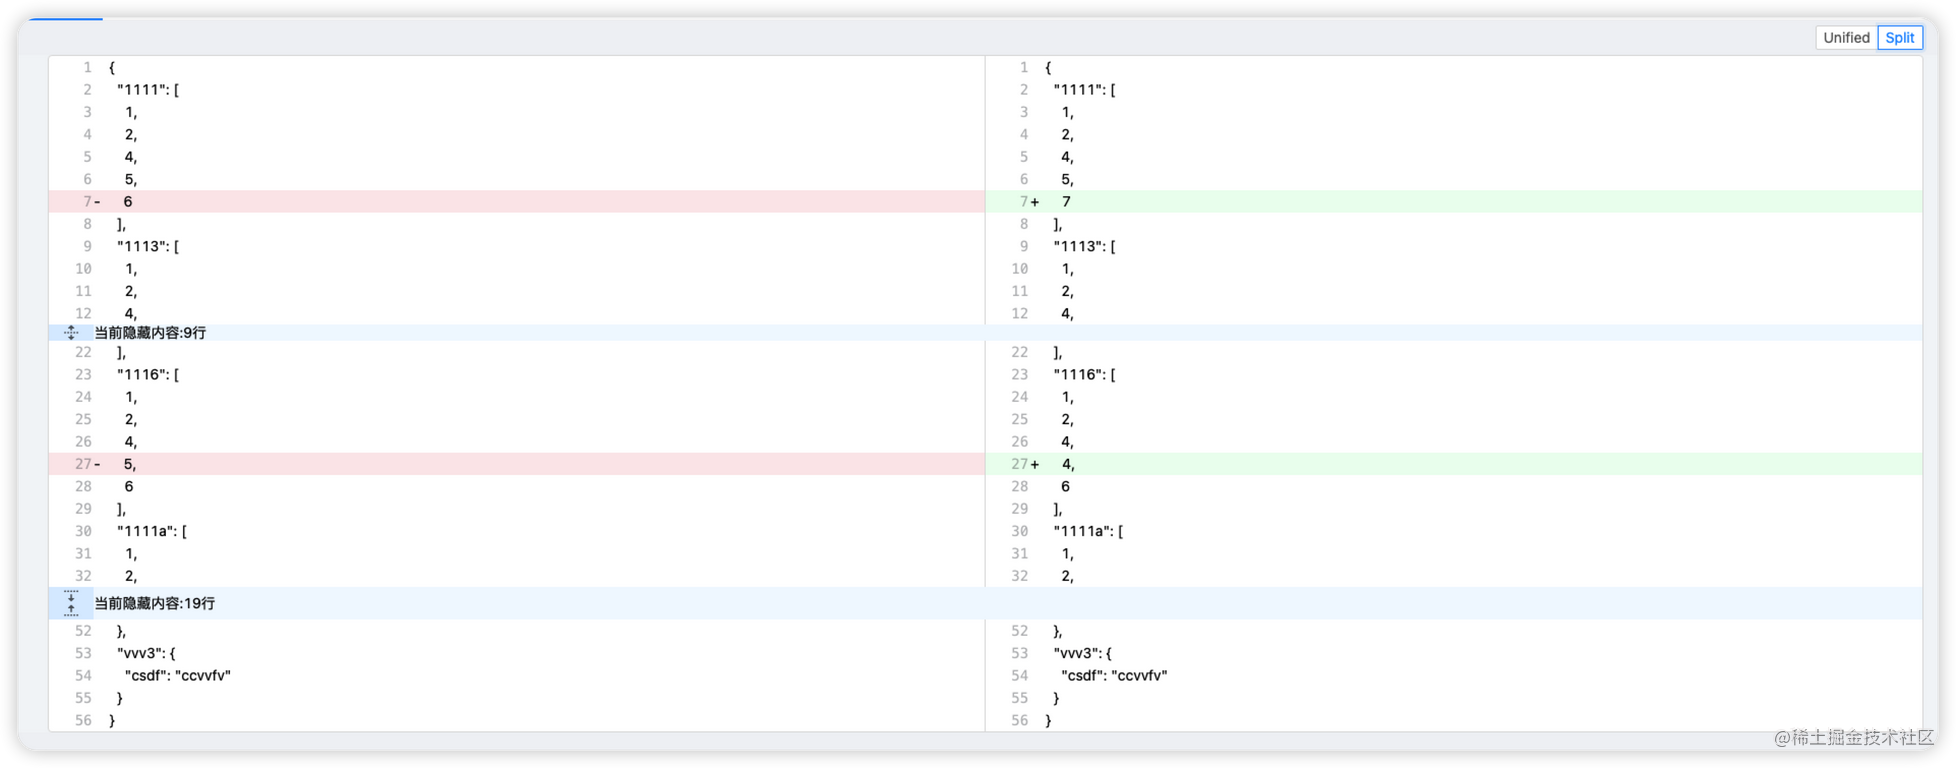Click line number 1 in the left pane
The image size is (1956, 768).
tap(87, 67)
